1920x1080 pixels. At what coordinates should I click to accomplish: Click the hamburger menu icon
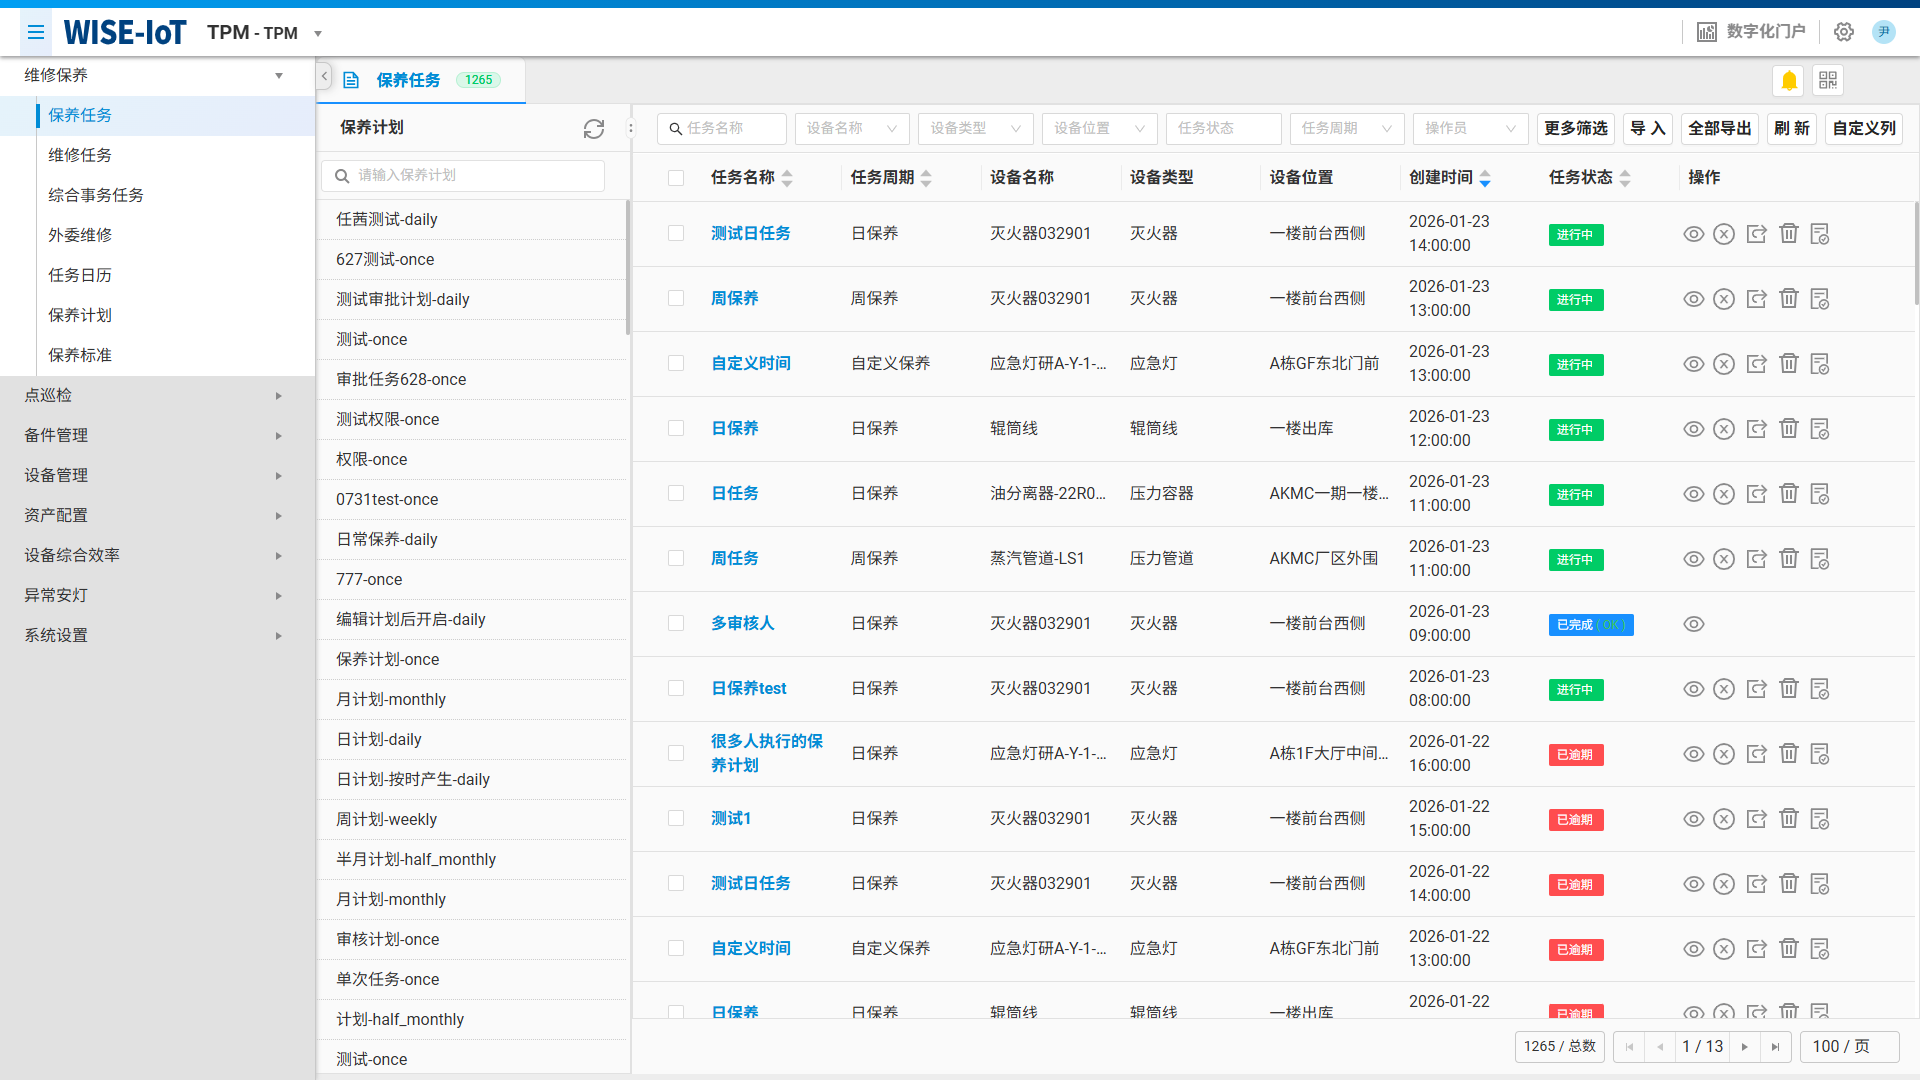click(36, 32)
